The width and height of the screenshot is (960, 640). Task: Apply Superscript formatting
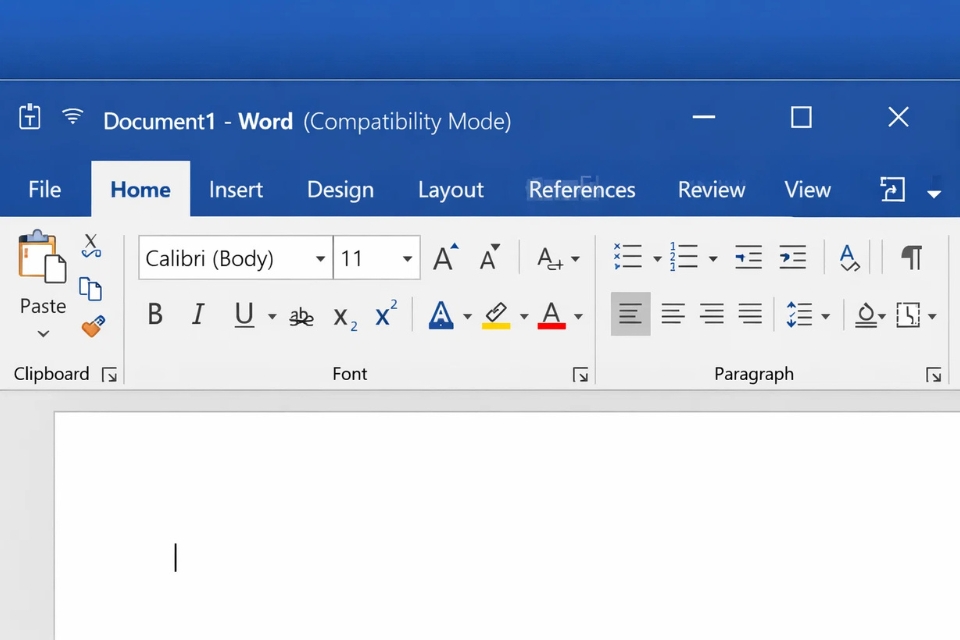pyautogui.click(x=385, y=315)
